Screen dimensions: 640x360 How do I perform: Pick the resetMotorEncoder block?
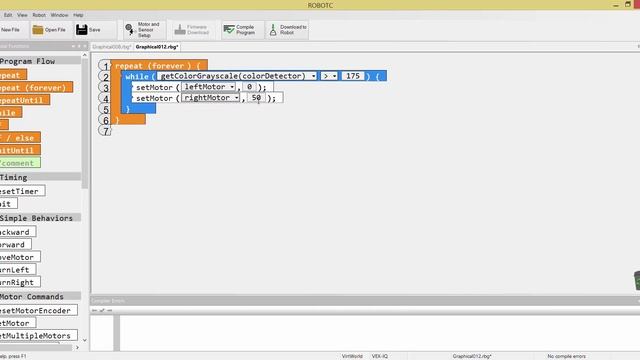[x=38, y=311]
